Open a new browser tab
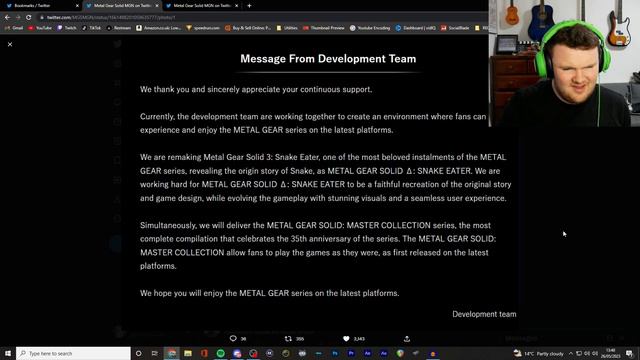This screenshot has height=360, width=640. pyautogui.click(x=249, y=6)
